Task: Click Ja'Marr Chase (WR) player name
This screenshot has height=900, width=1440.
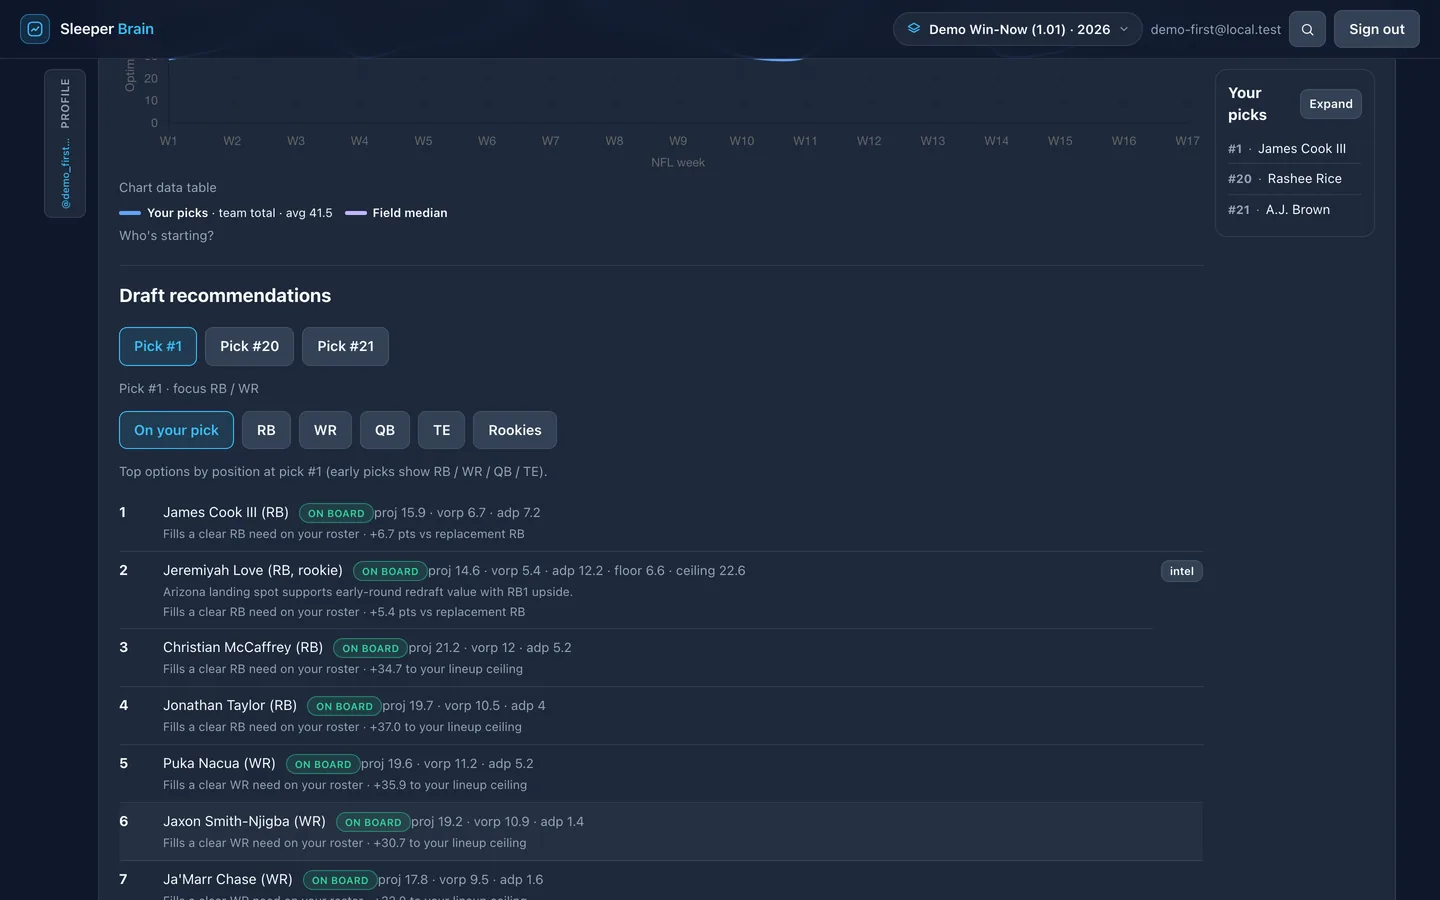Action: coord(228,880)
